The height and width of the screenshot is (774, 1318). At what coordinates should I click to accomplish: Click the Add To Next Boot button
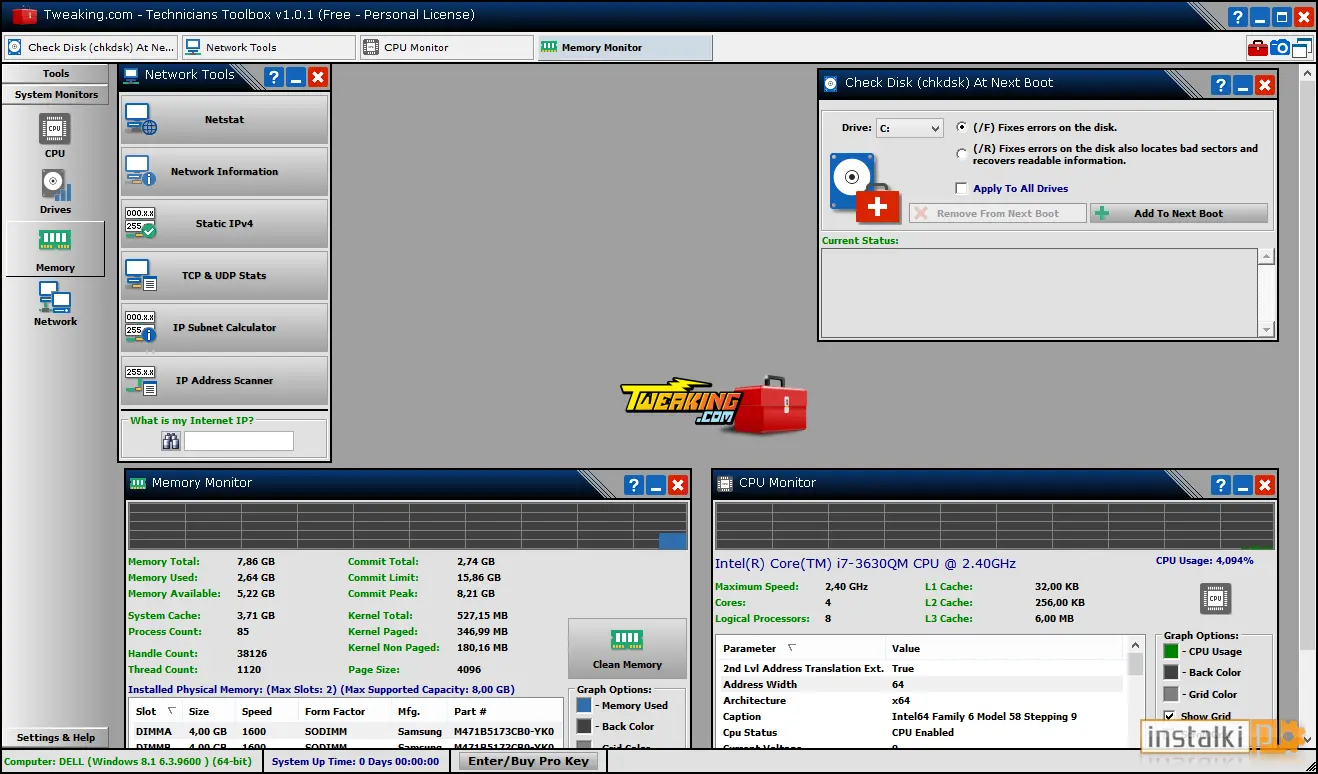coord(1179,214)
